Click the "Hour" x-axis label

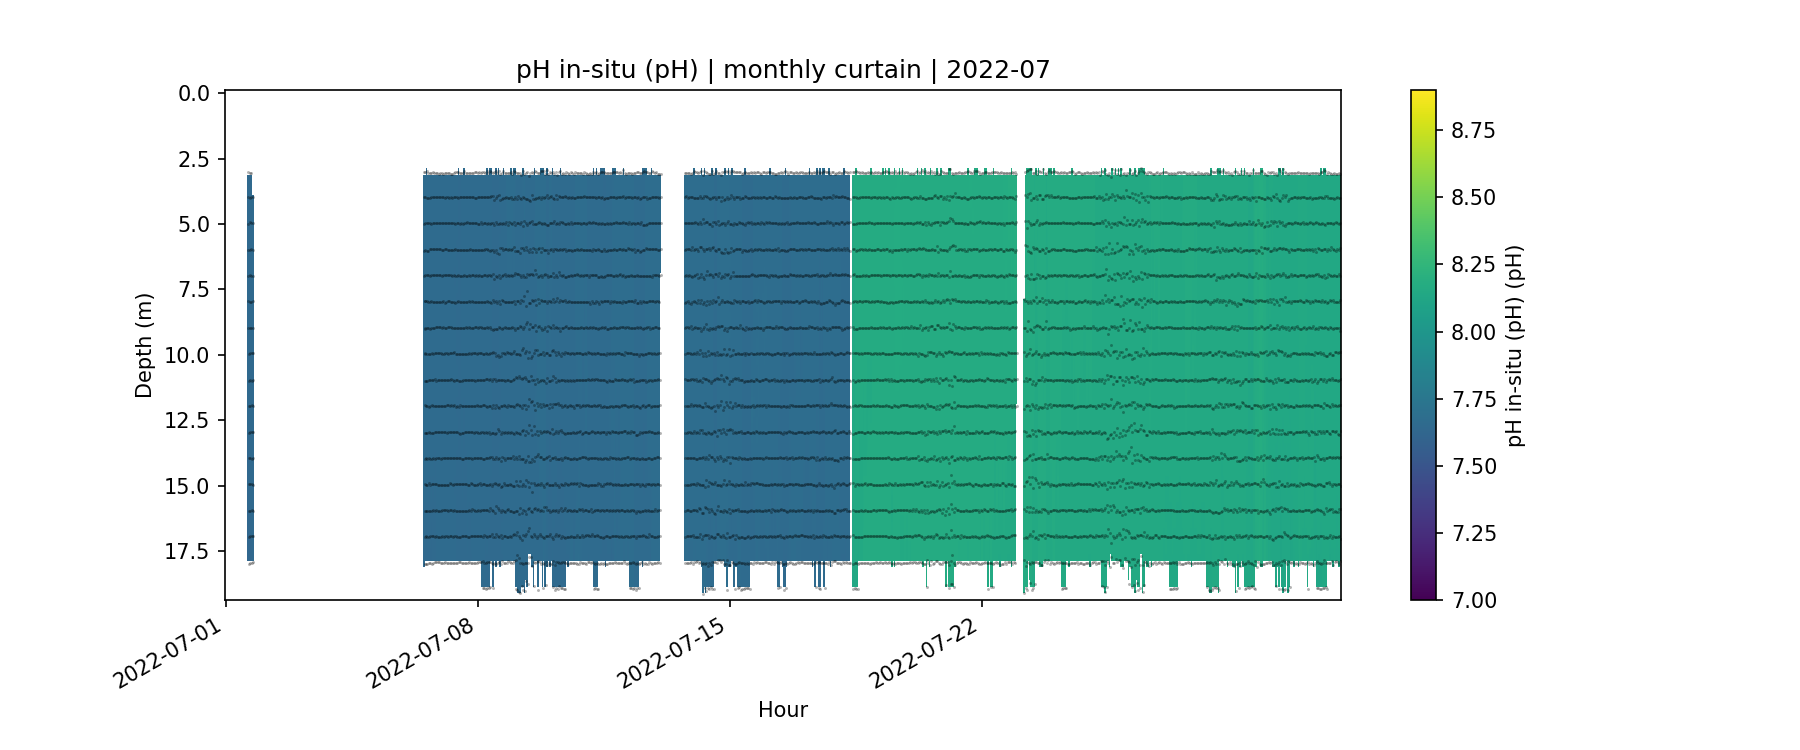tap(782, 710)
